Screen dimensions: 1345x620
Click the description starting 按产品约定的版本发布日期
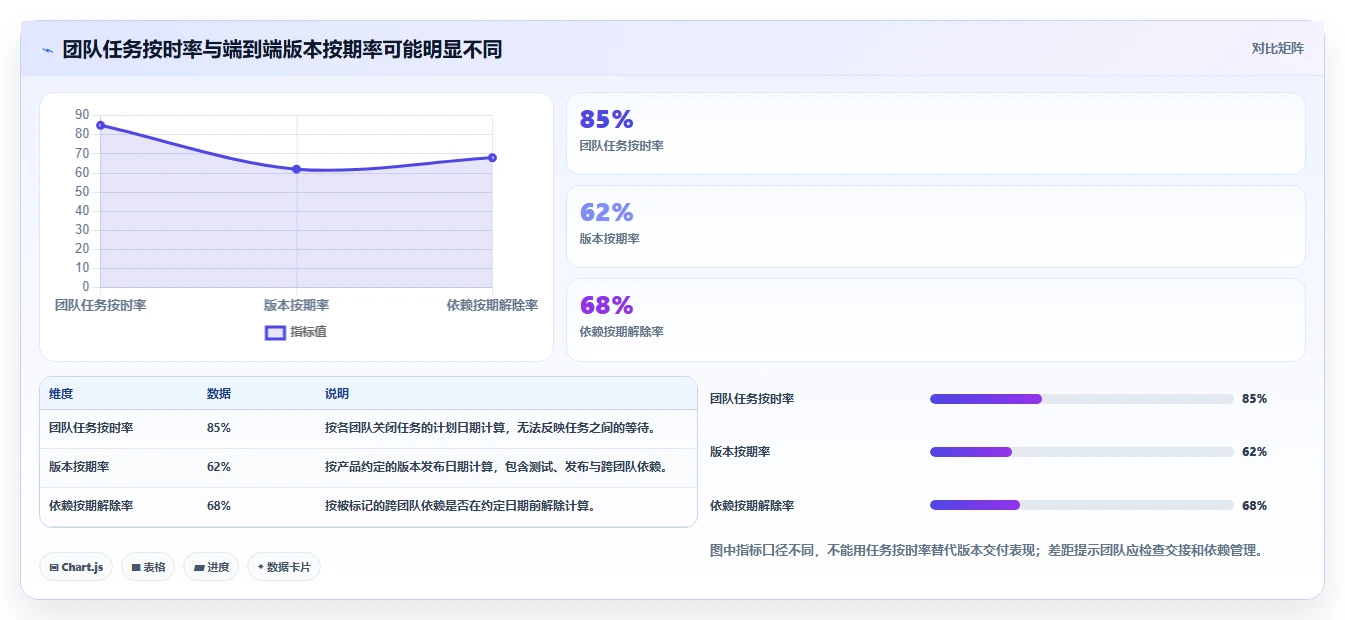[496, 467]
